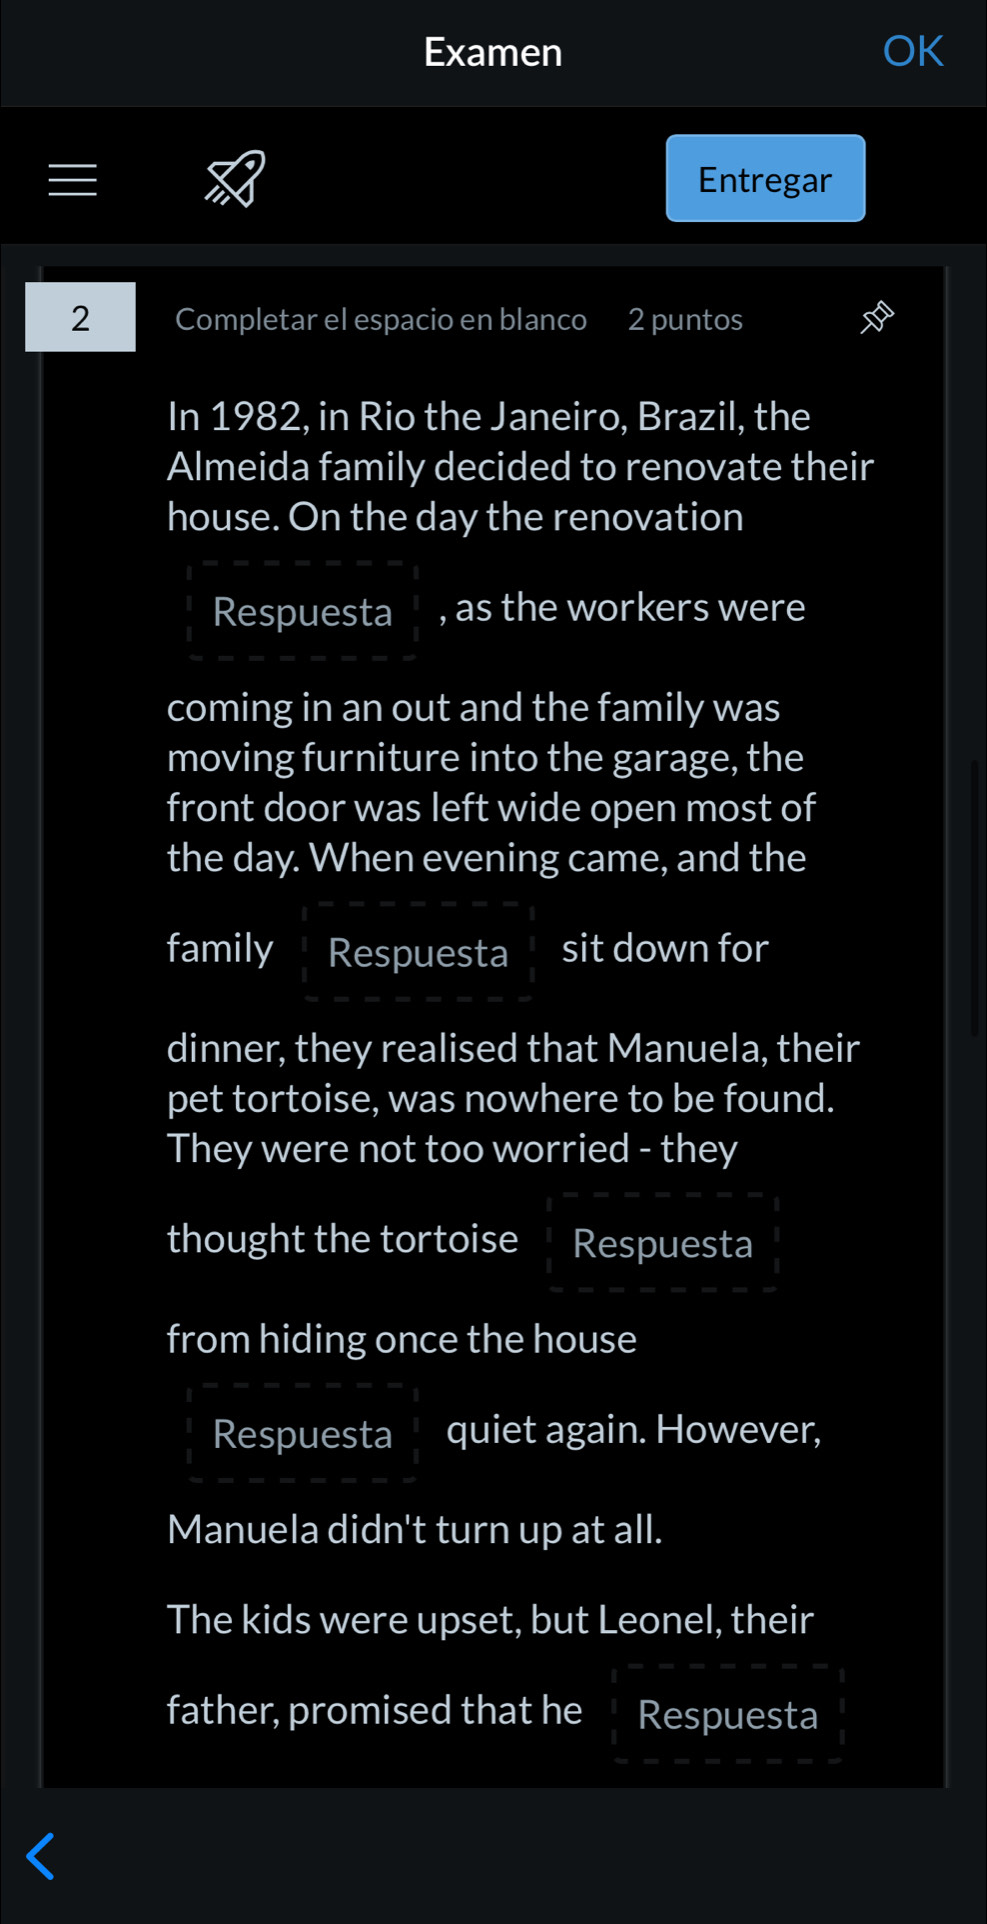Fill blank after 'the renovation'
987x1924 pixels.
[x=303, y=611]
